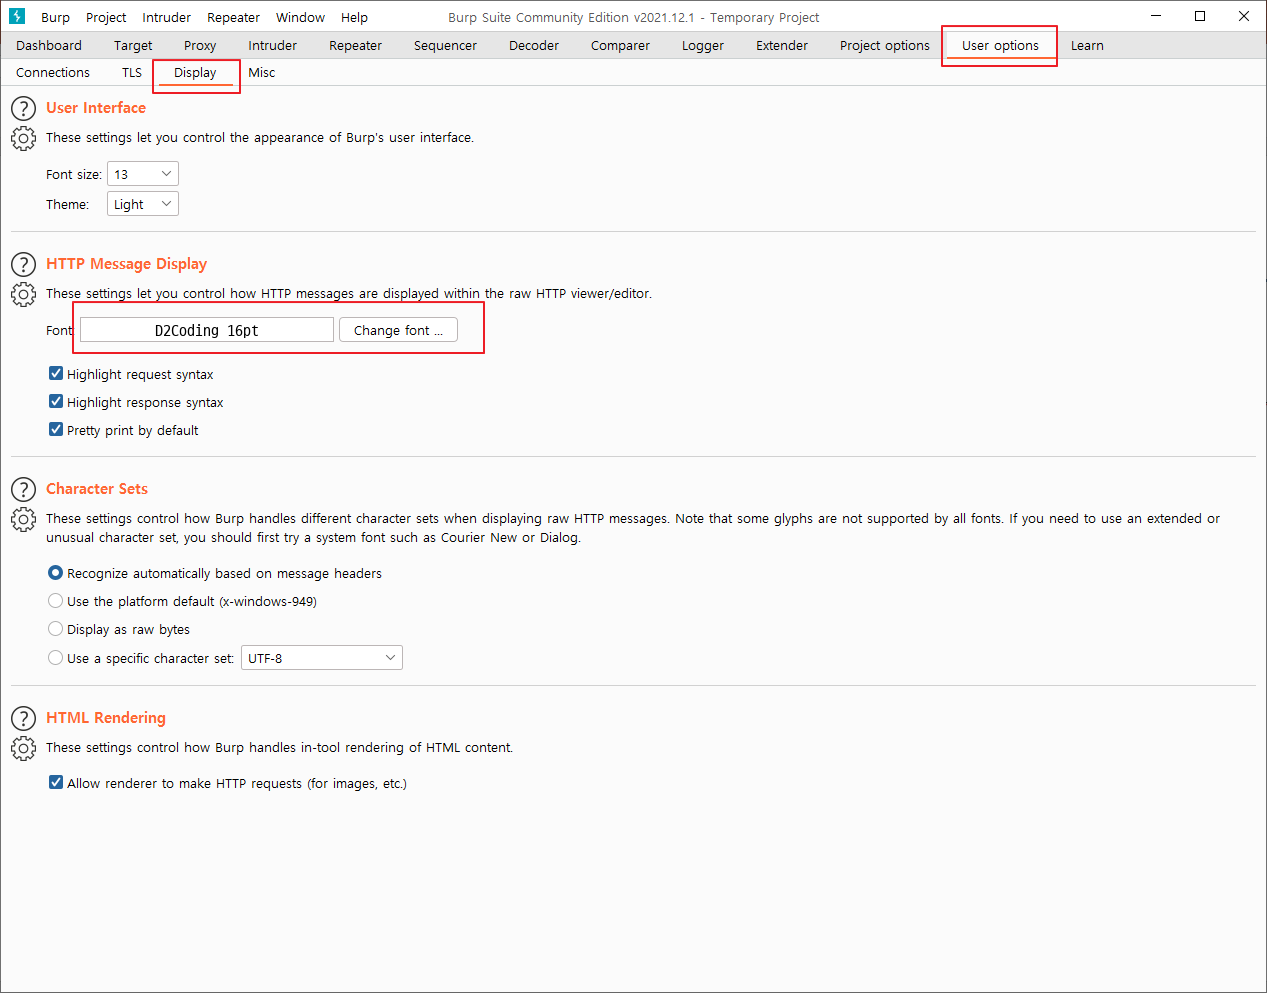Open the Help menu
The height and width of the screenshot is (993, 1267).
354,17
